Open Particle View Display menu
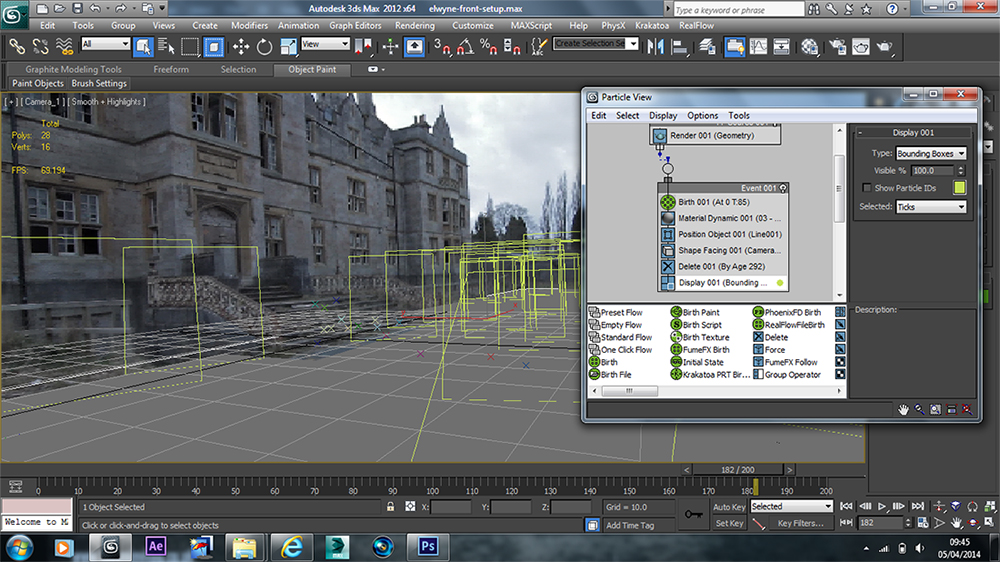This screenshot has height=562, width=1000. pos(663,115)
